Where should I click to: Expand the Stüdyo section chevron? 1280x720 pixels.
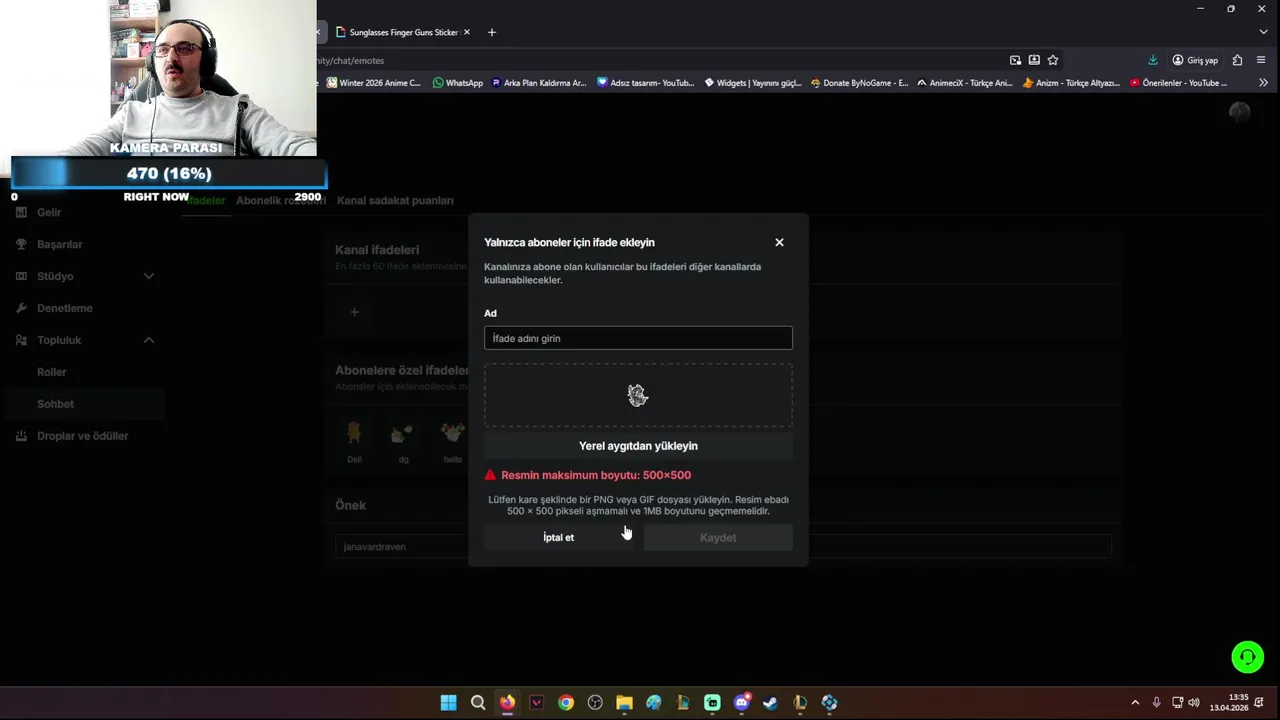148,276
